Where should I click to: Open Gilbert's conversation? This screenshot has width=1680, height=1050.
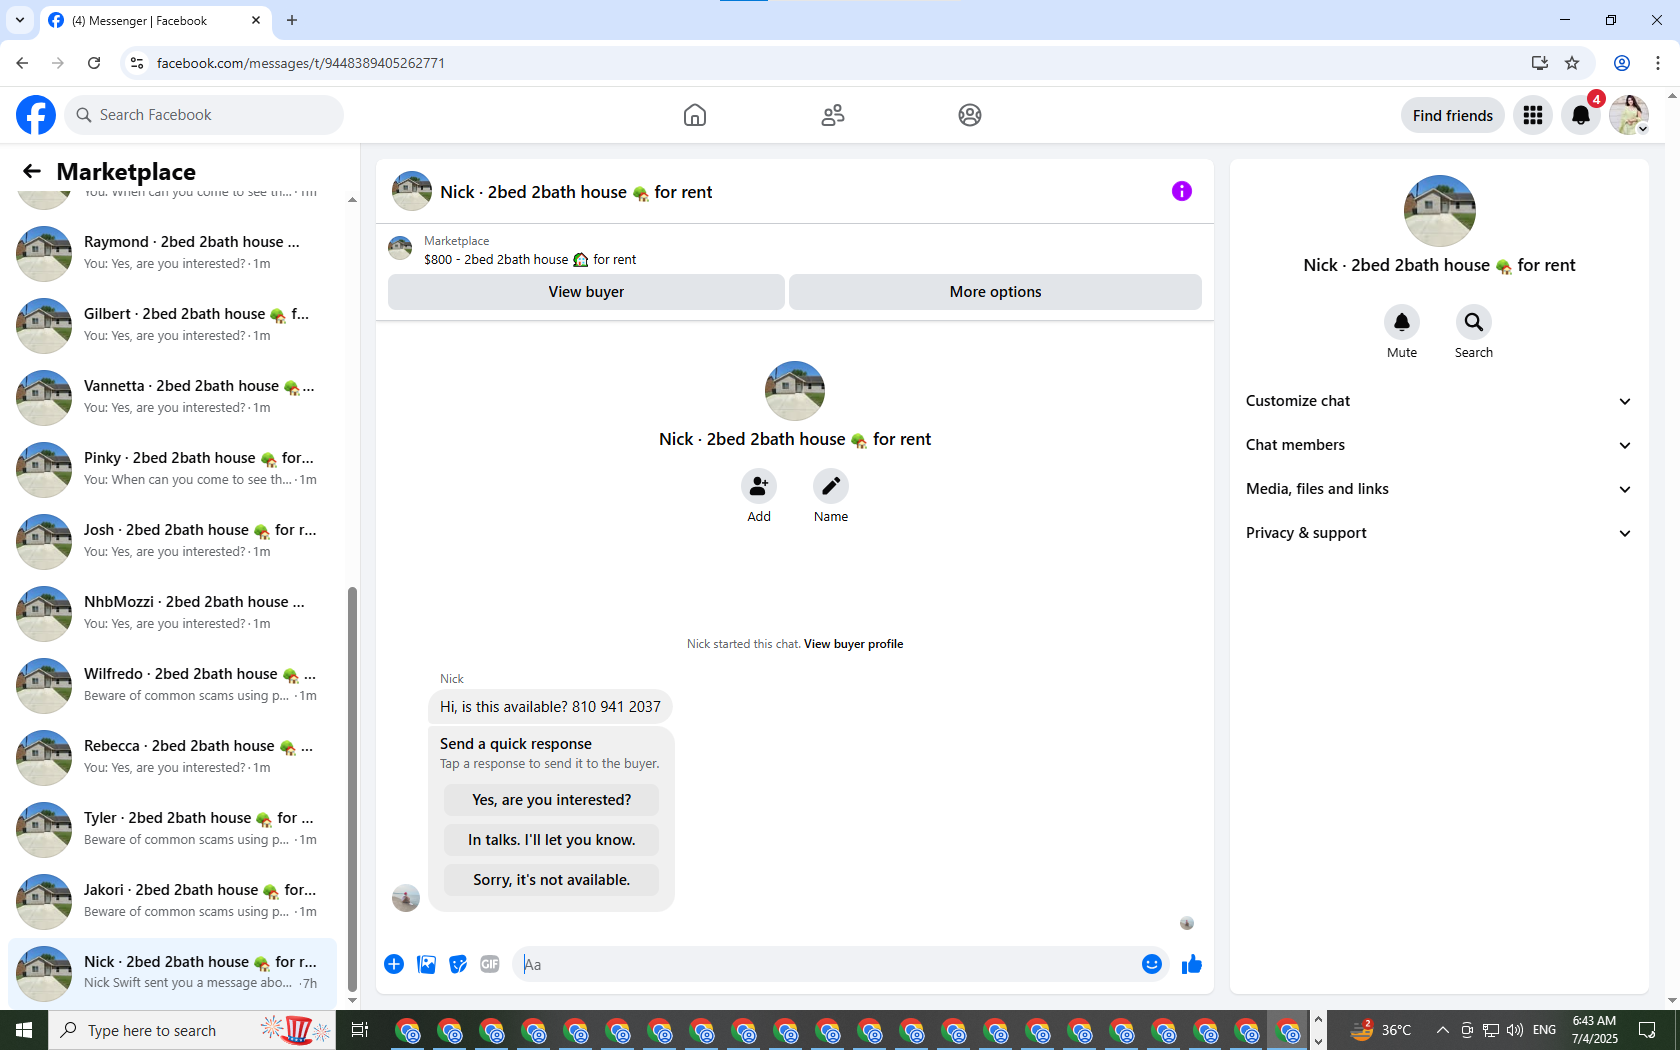(x=172, y=324)
